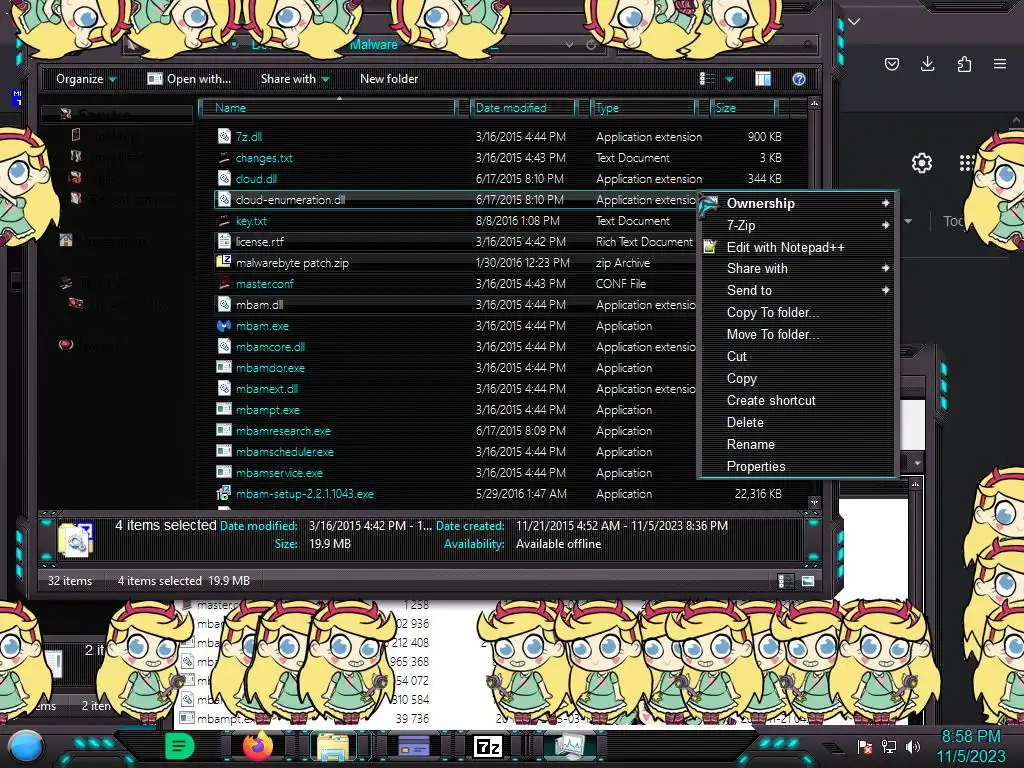Select Copy from context menu
This screenshot has height=768, width=1024.
coord(795,379)
